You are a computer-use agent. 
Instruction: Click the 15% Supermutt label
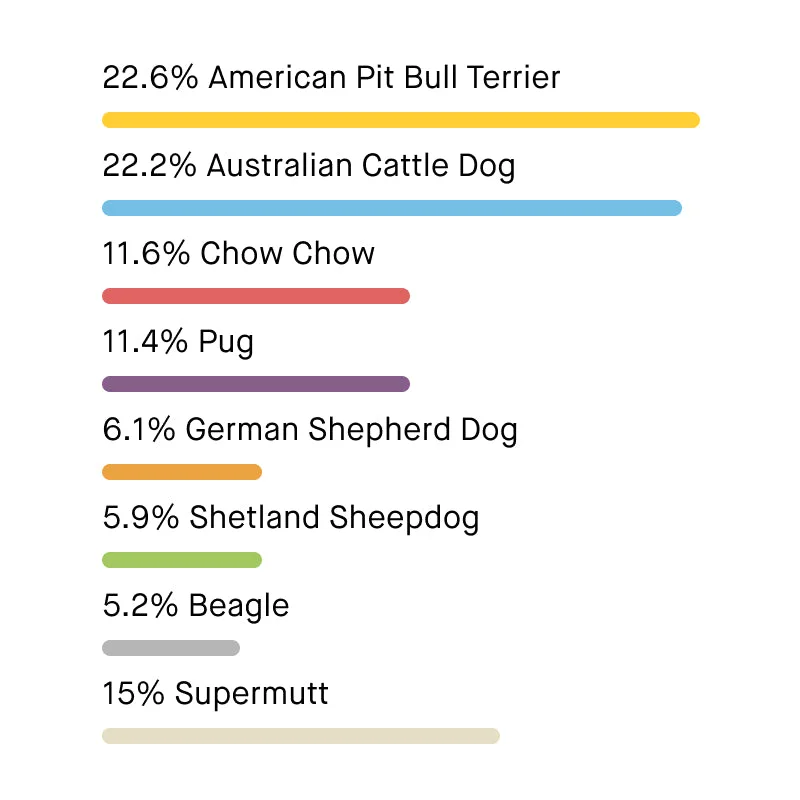point(215,694)
